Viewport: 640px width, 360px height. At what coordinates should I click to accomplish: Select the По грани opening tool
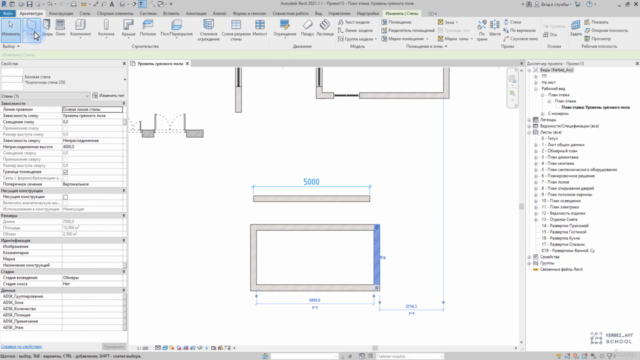point(482,30)
